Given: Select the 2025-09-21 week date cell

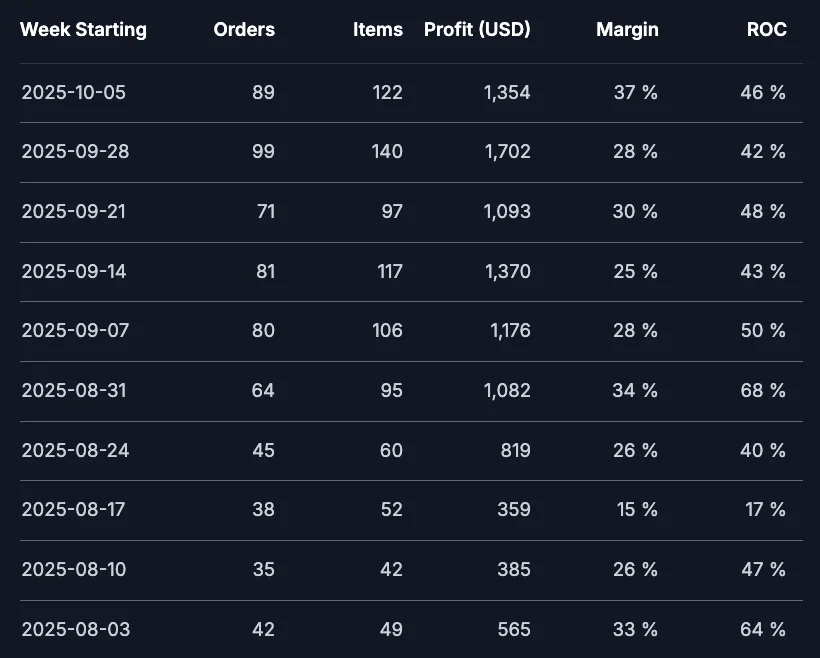Looking at the screenshot, I should click(x=74, y=212).
